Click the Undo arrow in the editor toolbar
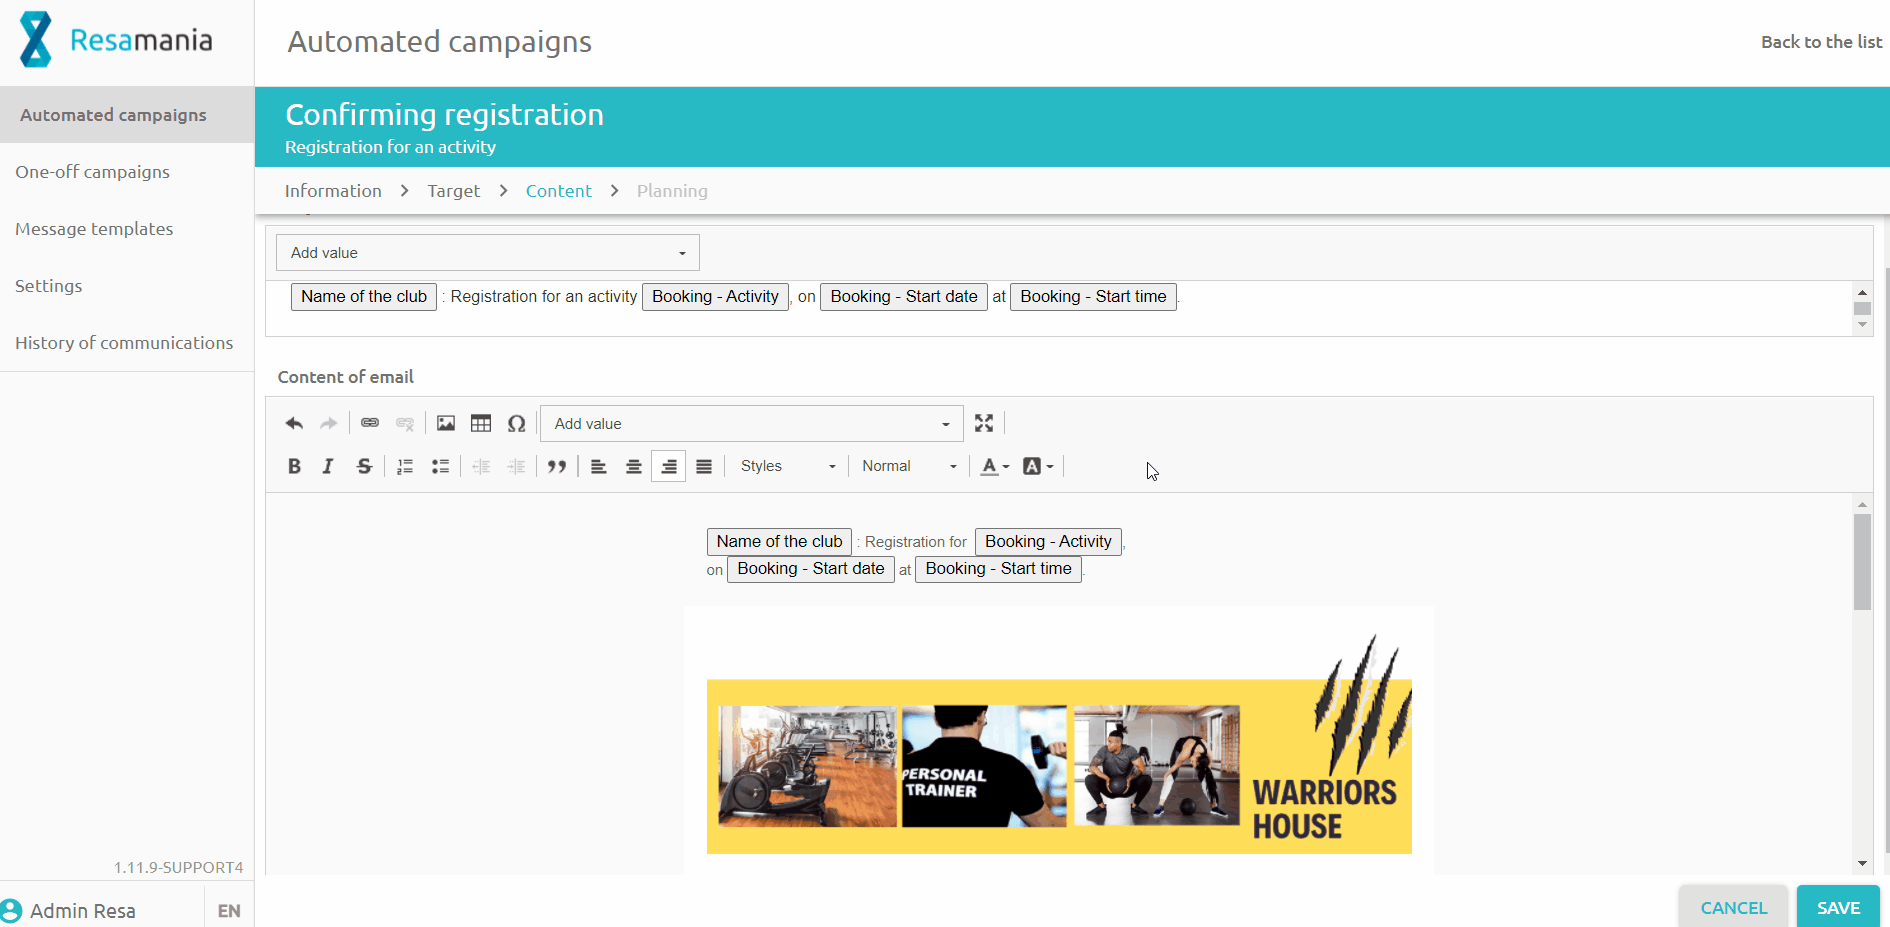Viewport: 1890px width, 927px height. (x=294, y=424)
